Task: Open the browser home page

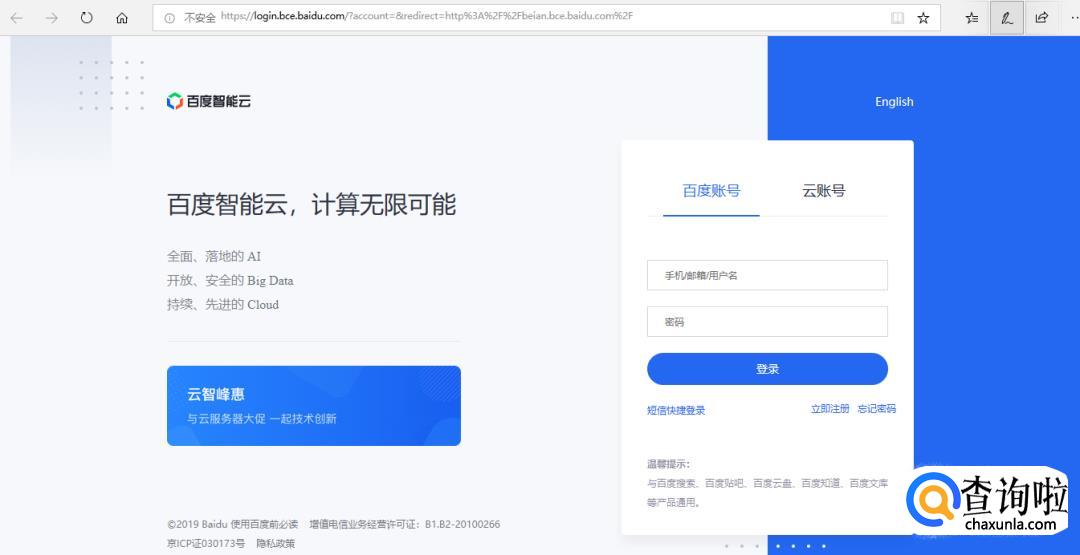Action: point(122,18)
